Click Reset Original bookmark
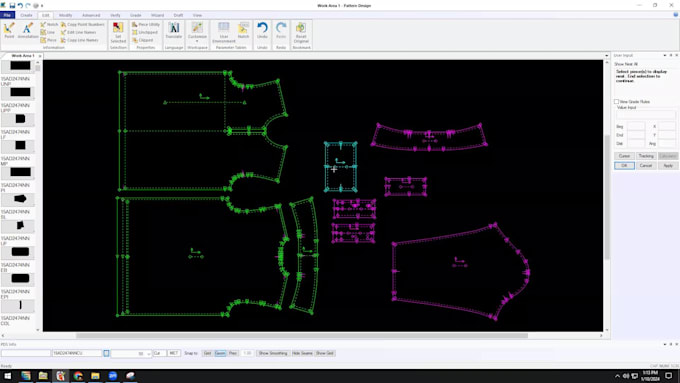The width and height of the screenshot is (680, 383). 301,33
